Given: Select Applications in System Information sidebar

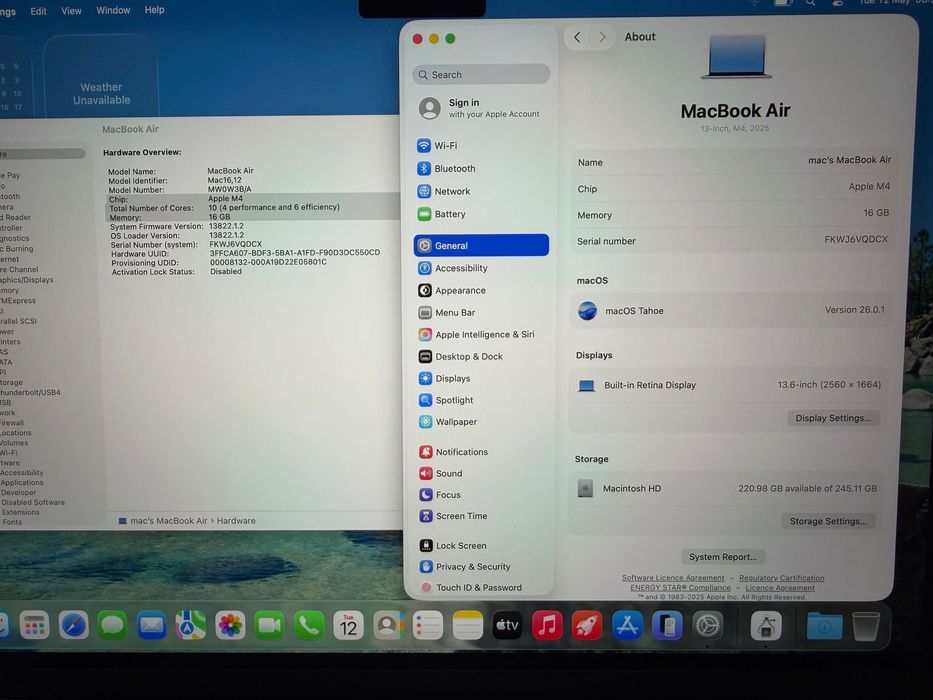Looking at the screenshot, I should tap(21, 482).
